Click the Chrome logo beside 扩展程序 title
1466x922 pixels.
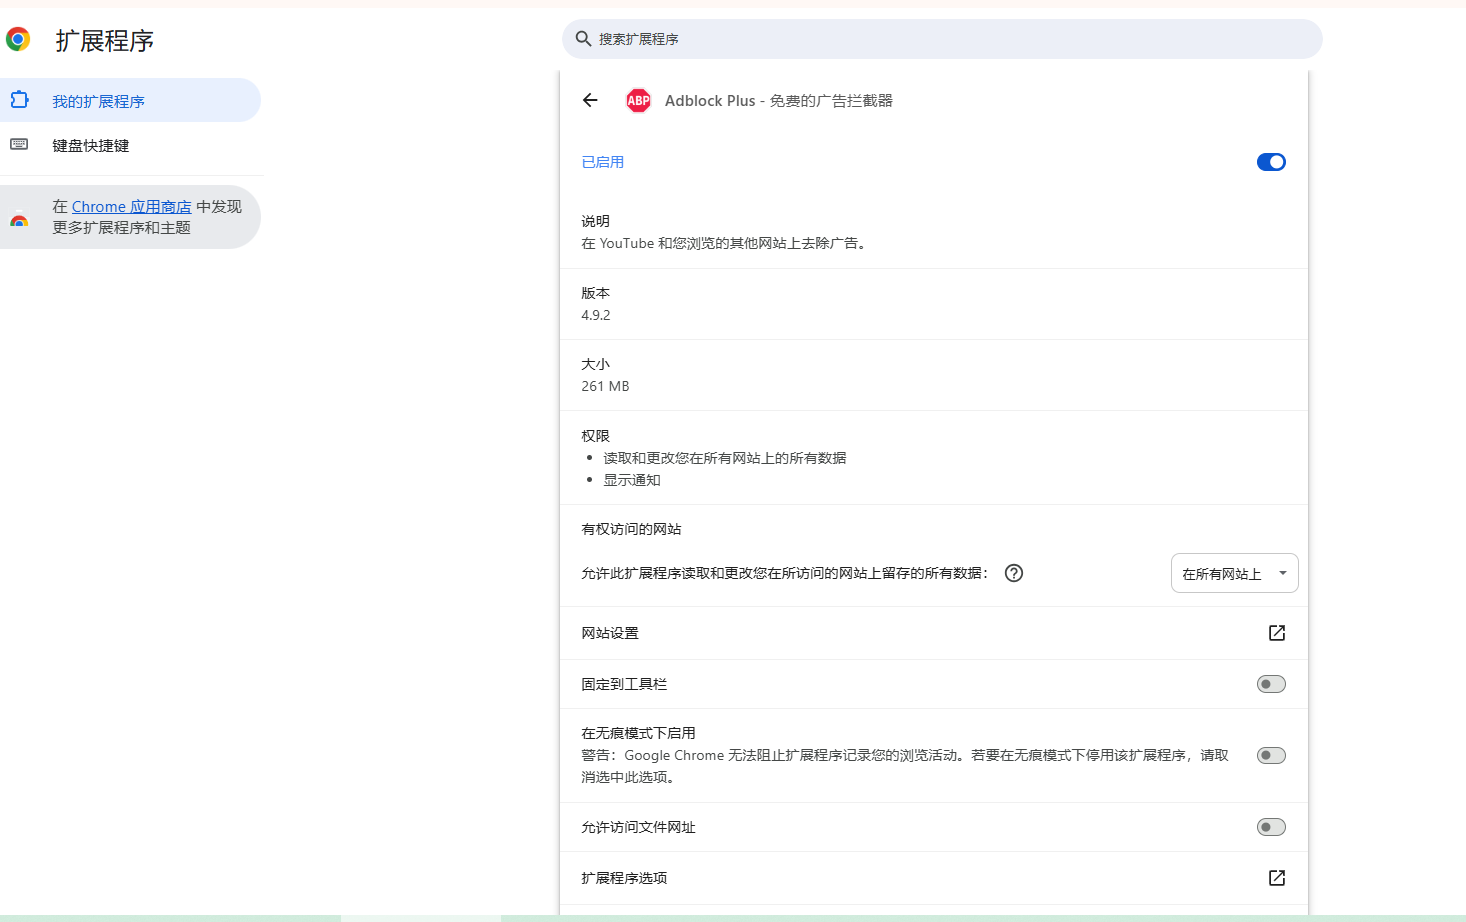18,39
